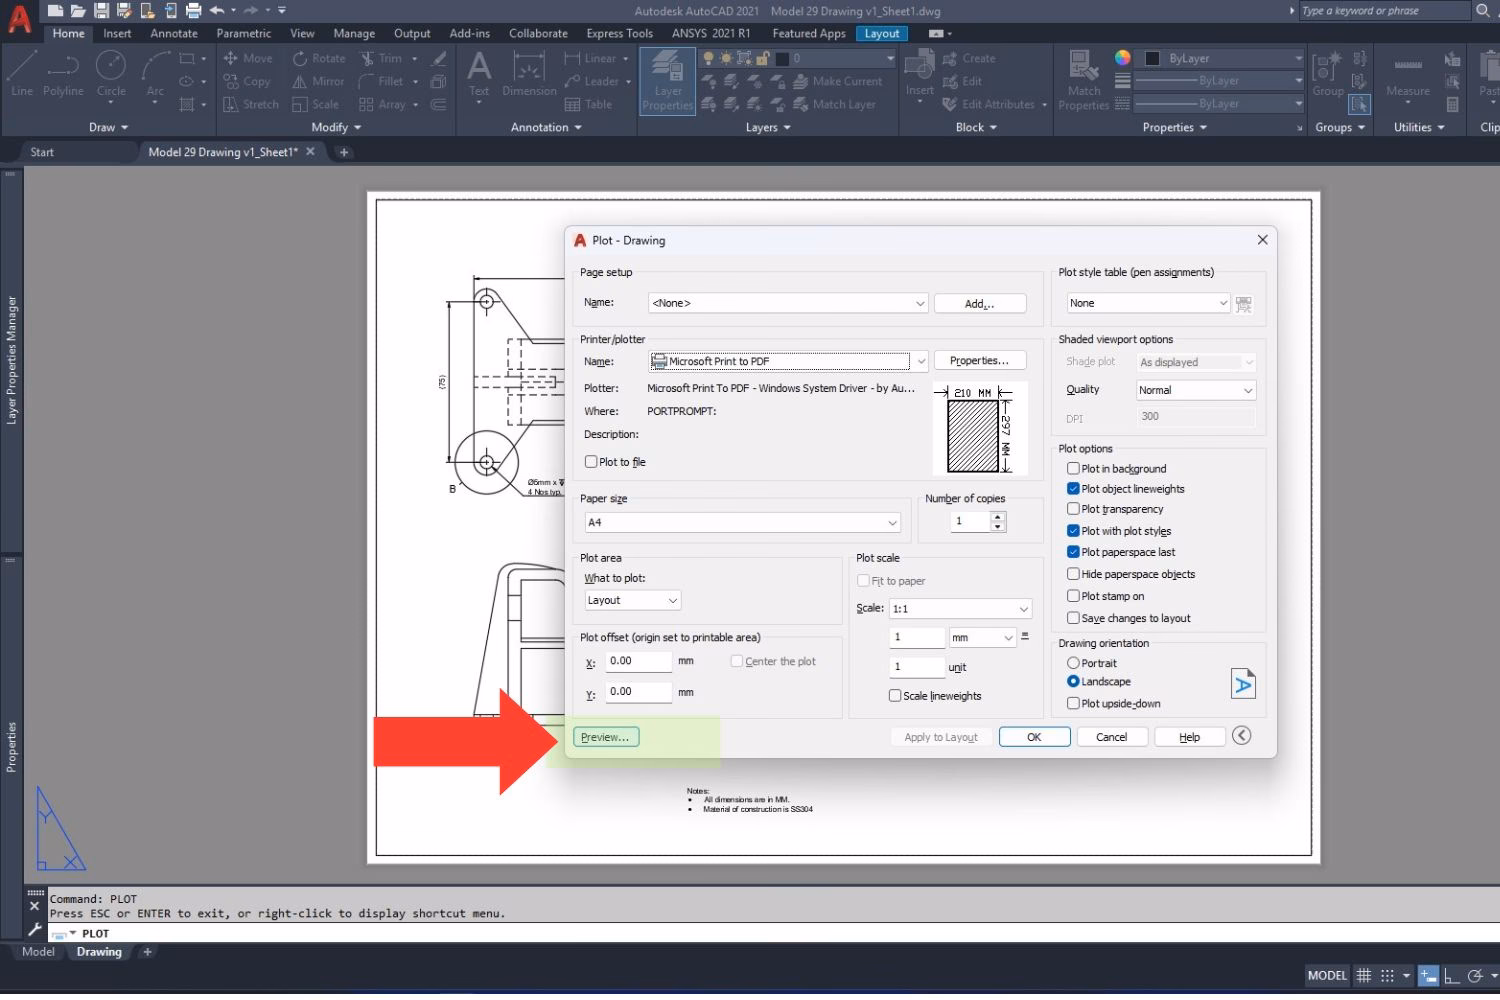The image size is (1500, 1000).
Task: Open printer Name dropdown Microsoft Print to PDF
Action: pyautogui.click(x=789, y=361)
